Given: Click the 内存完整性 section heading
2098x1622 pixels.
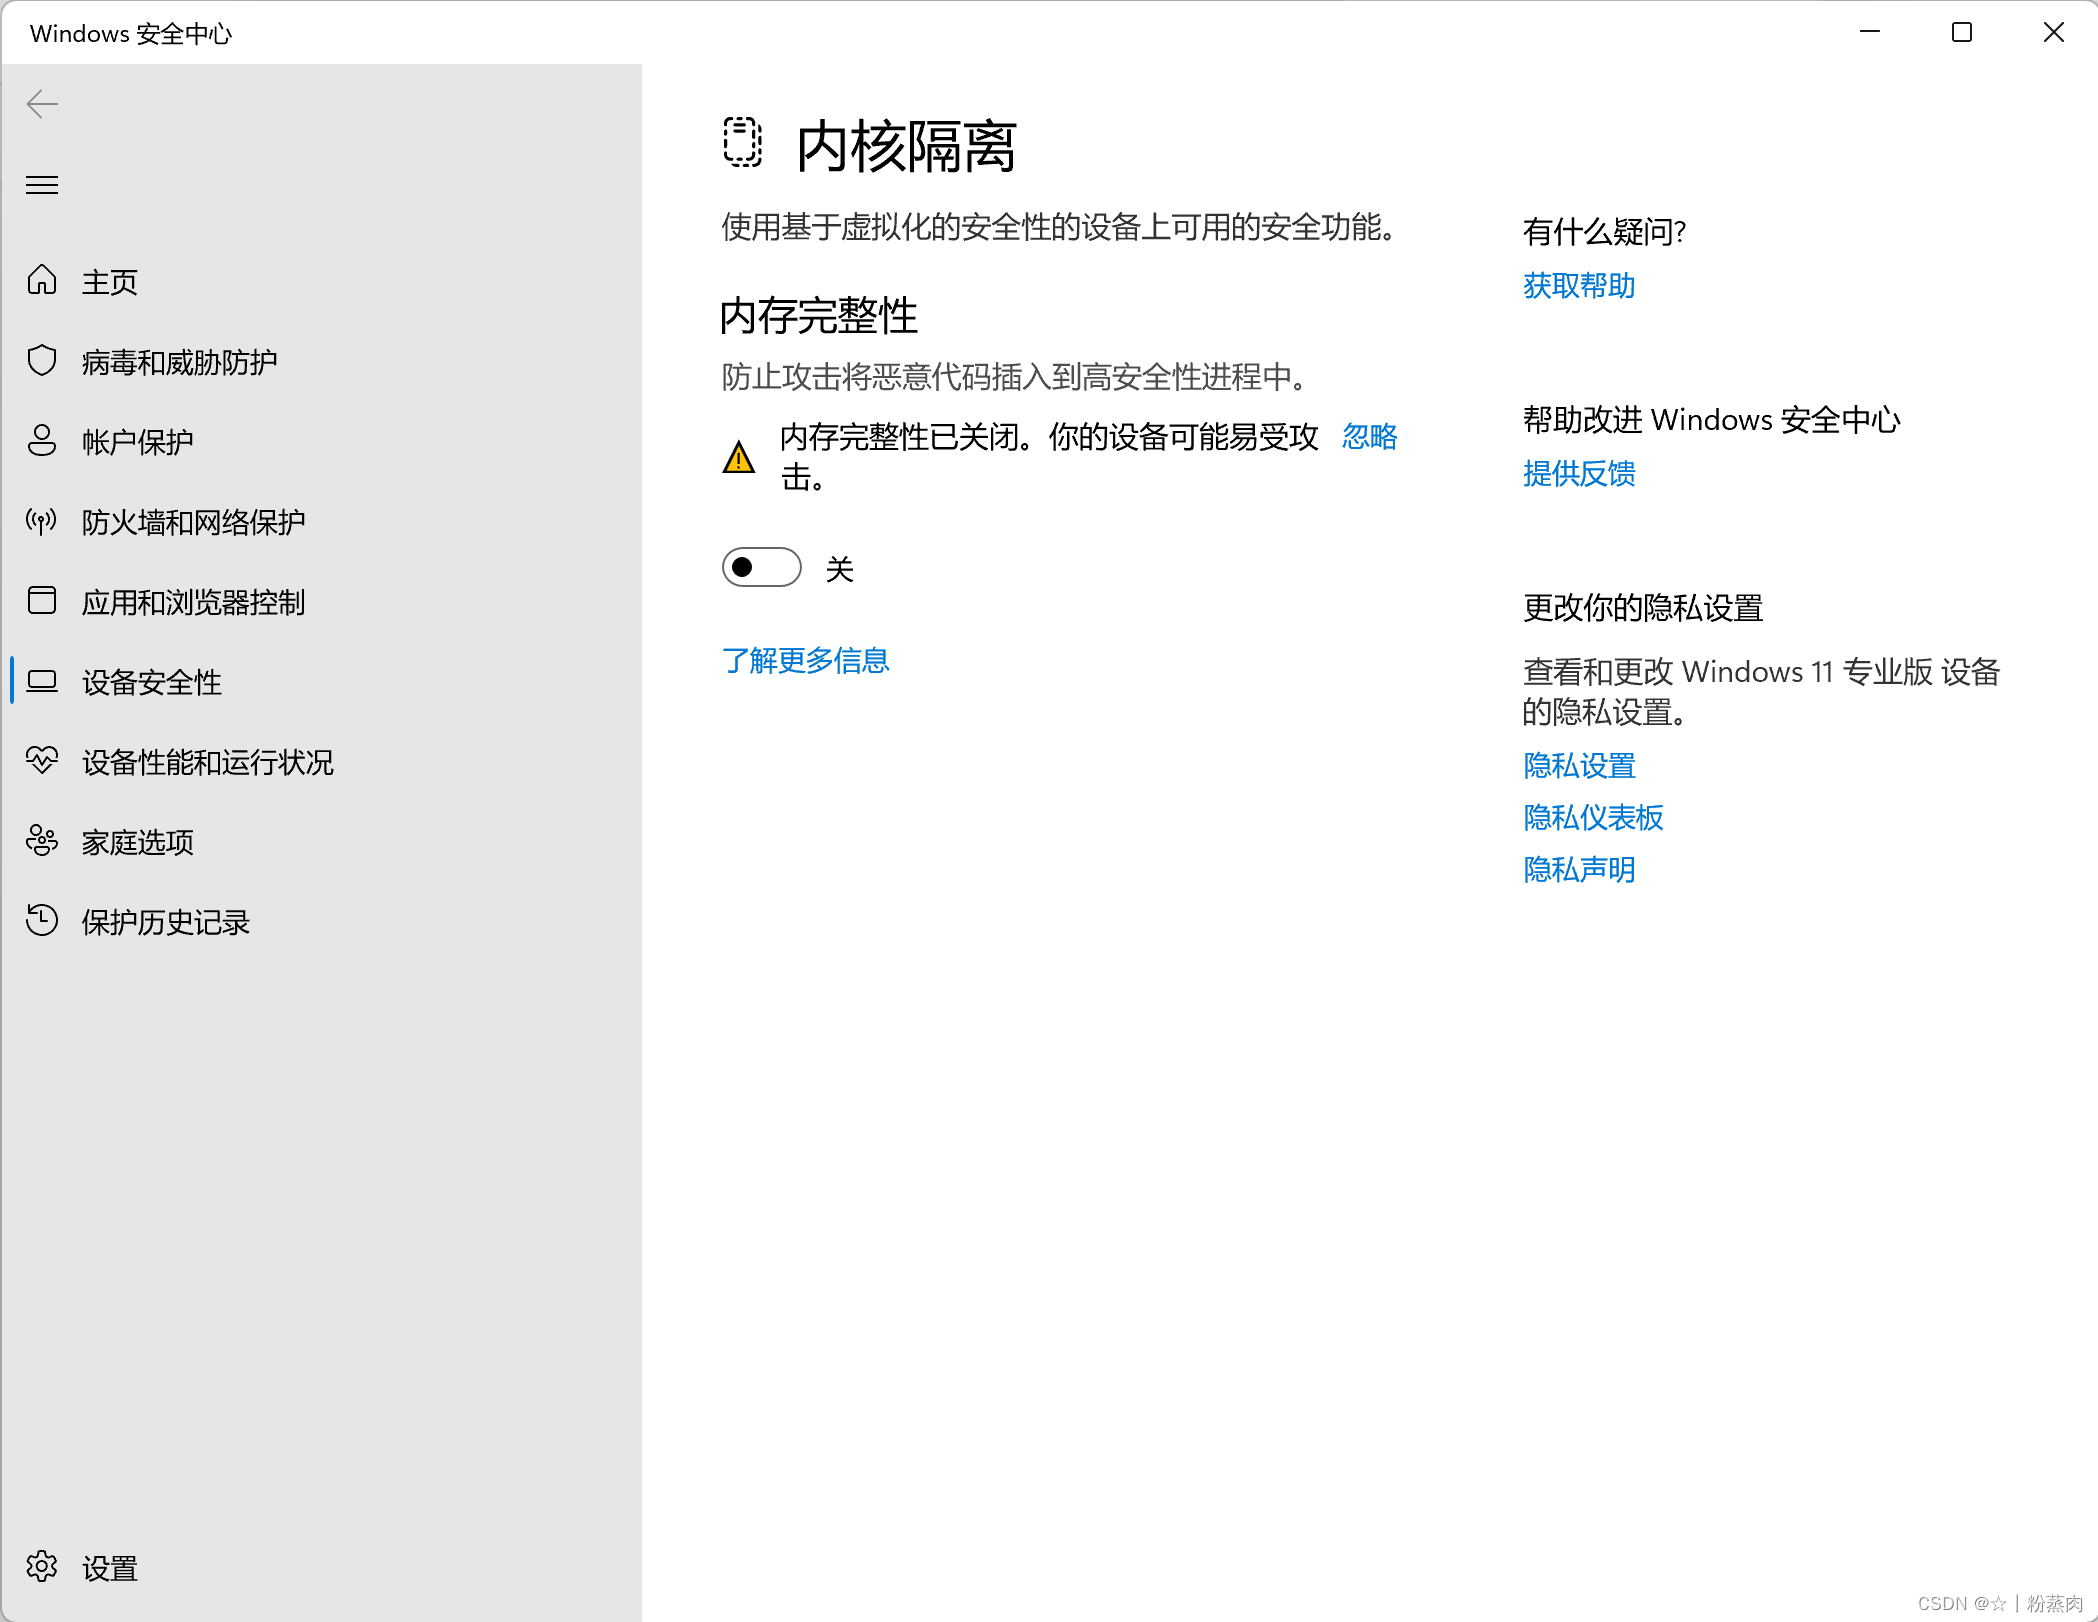Looking at the screenshot, I should click(818, 316).
